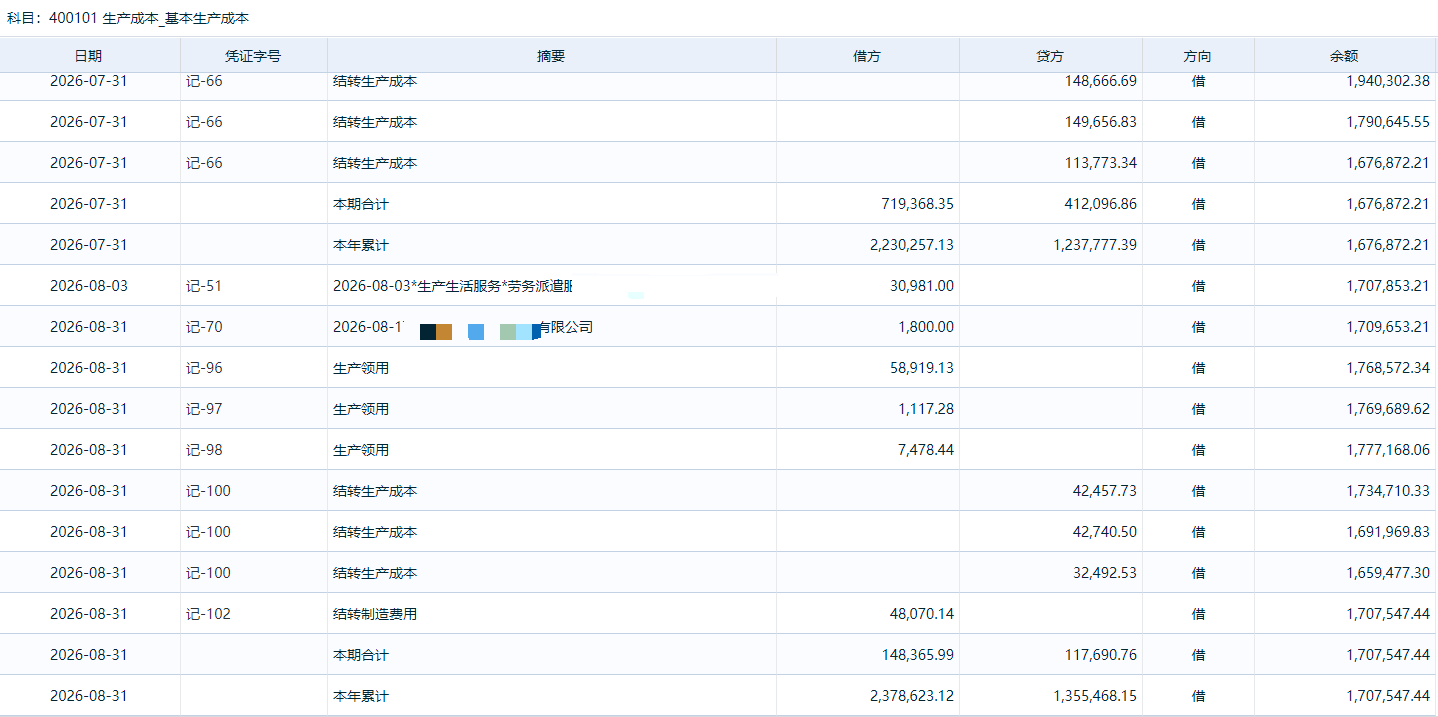Screen dimensions: 1438x717
Task: Select balance 1,777,168.06
Action: pos(1388,450)
